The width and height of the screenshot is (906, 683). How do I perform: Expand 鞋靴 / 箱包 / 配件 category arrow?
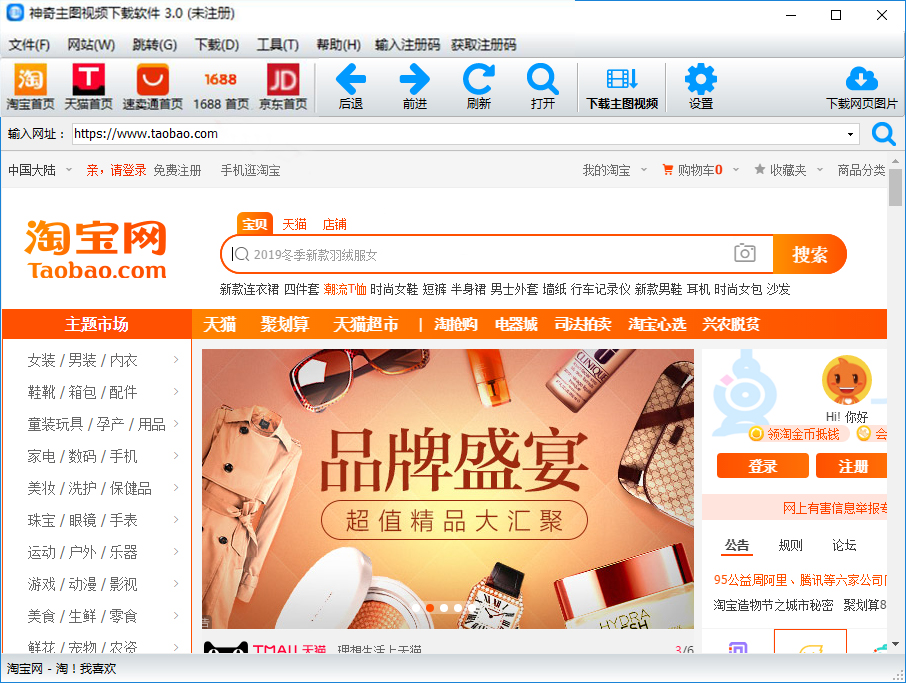coord(176,391)
